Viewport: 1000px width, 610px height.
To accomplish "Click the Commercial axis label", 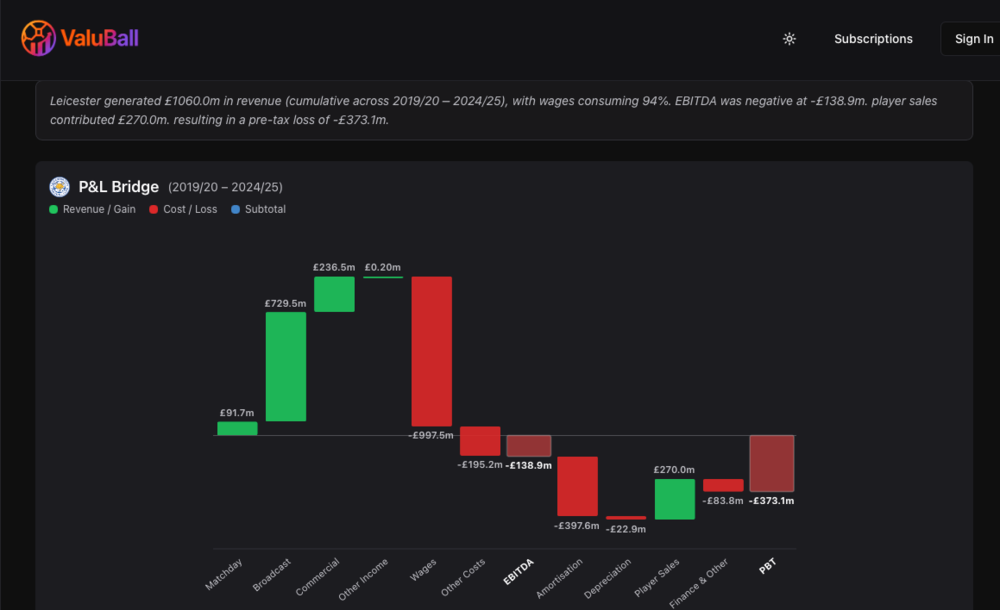I will pos(318,577).
